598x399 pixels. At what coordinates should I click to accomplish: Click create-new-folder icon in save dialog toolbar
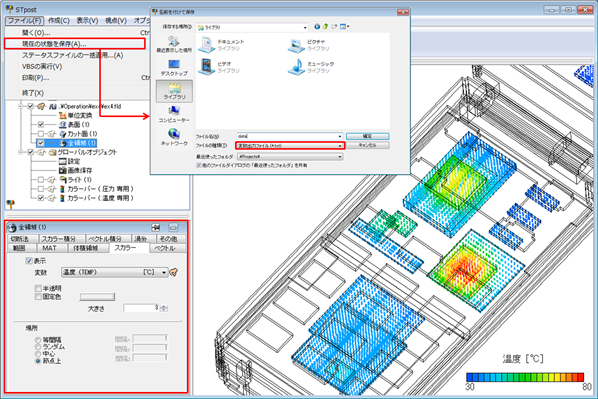(x=334, y=26)
